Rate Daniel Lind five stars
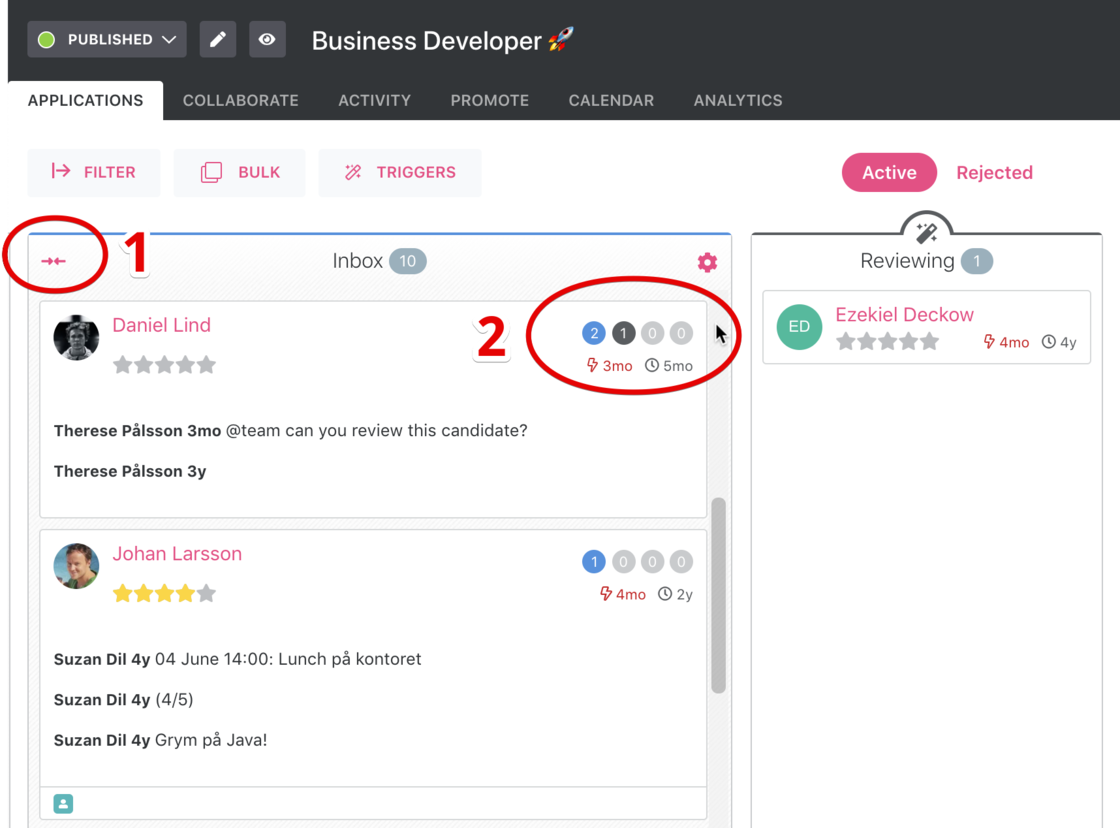This screenshot has height=828, width=1120. click(206, 365)
